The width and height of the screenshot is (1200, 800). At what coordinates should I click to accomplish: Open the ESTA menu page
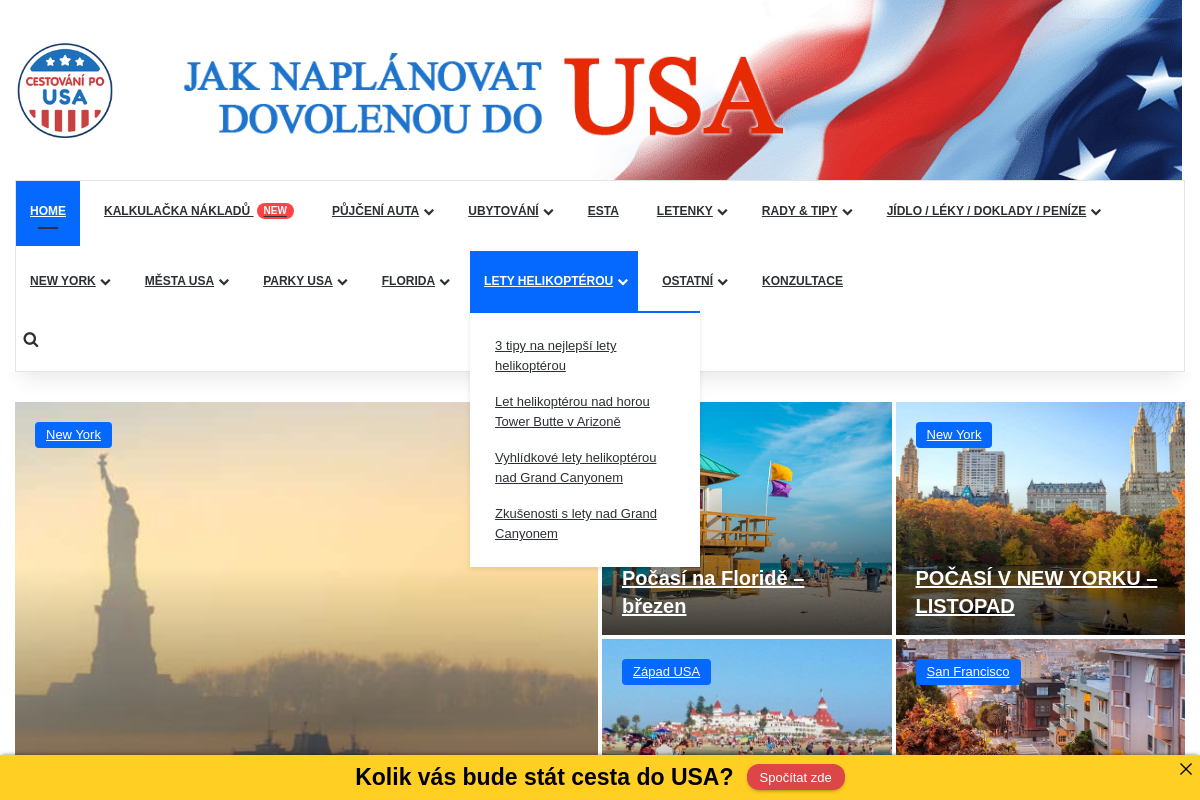[603, 211]
